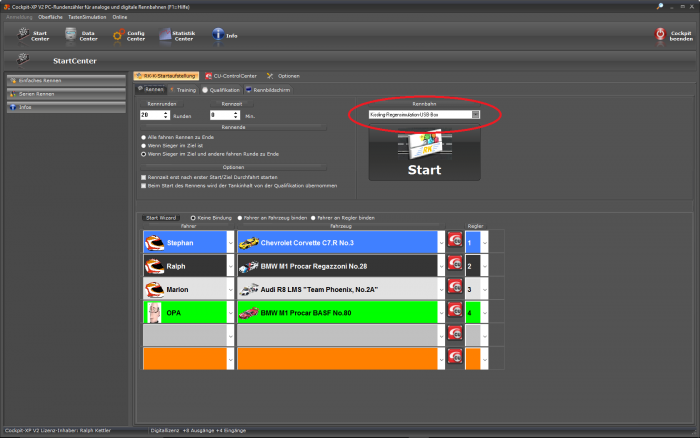Open the Rennbahn dropdown list

click(x=475, y=115)
